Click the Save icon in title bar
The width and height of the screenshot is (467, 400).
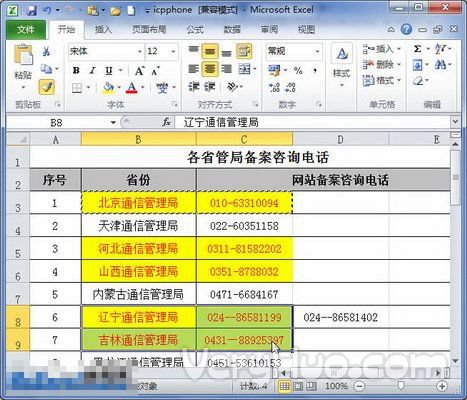coord(32,10)
